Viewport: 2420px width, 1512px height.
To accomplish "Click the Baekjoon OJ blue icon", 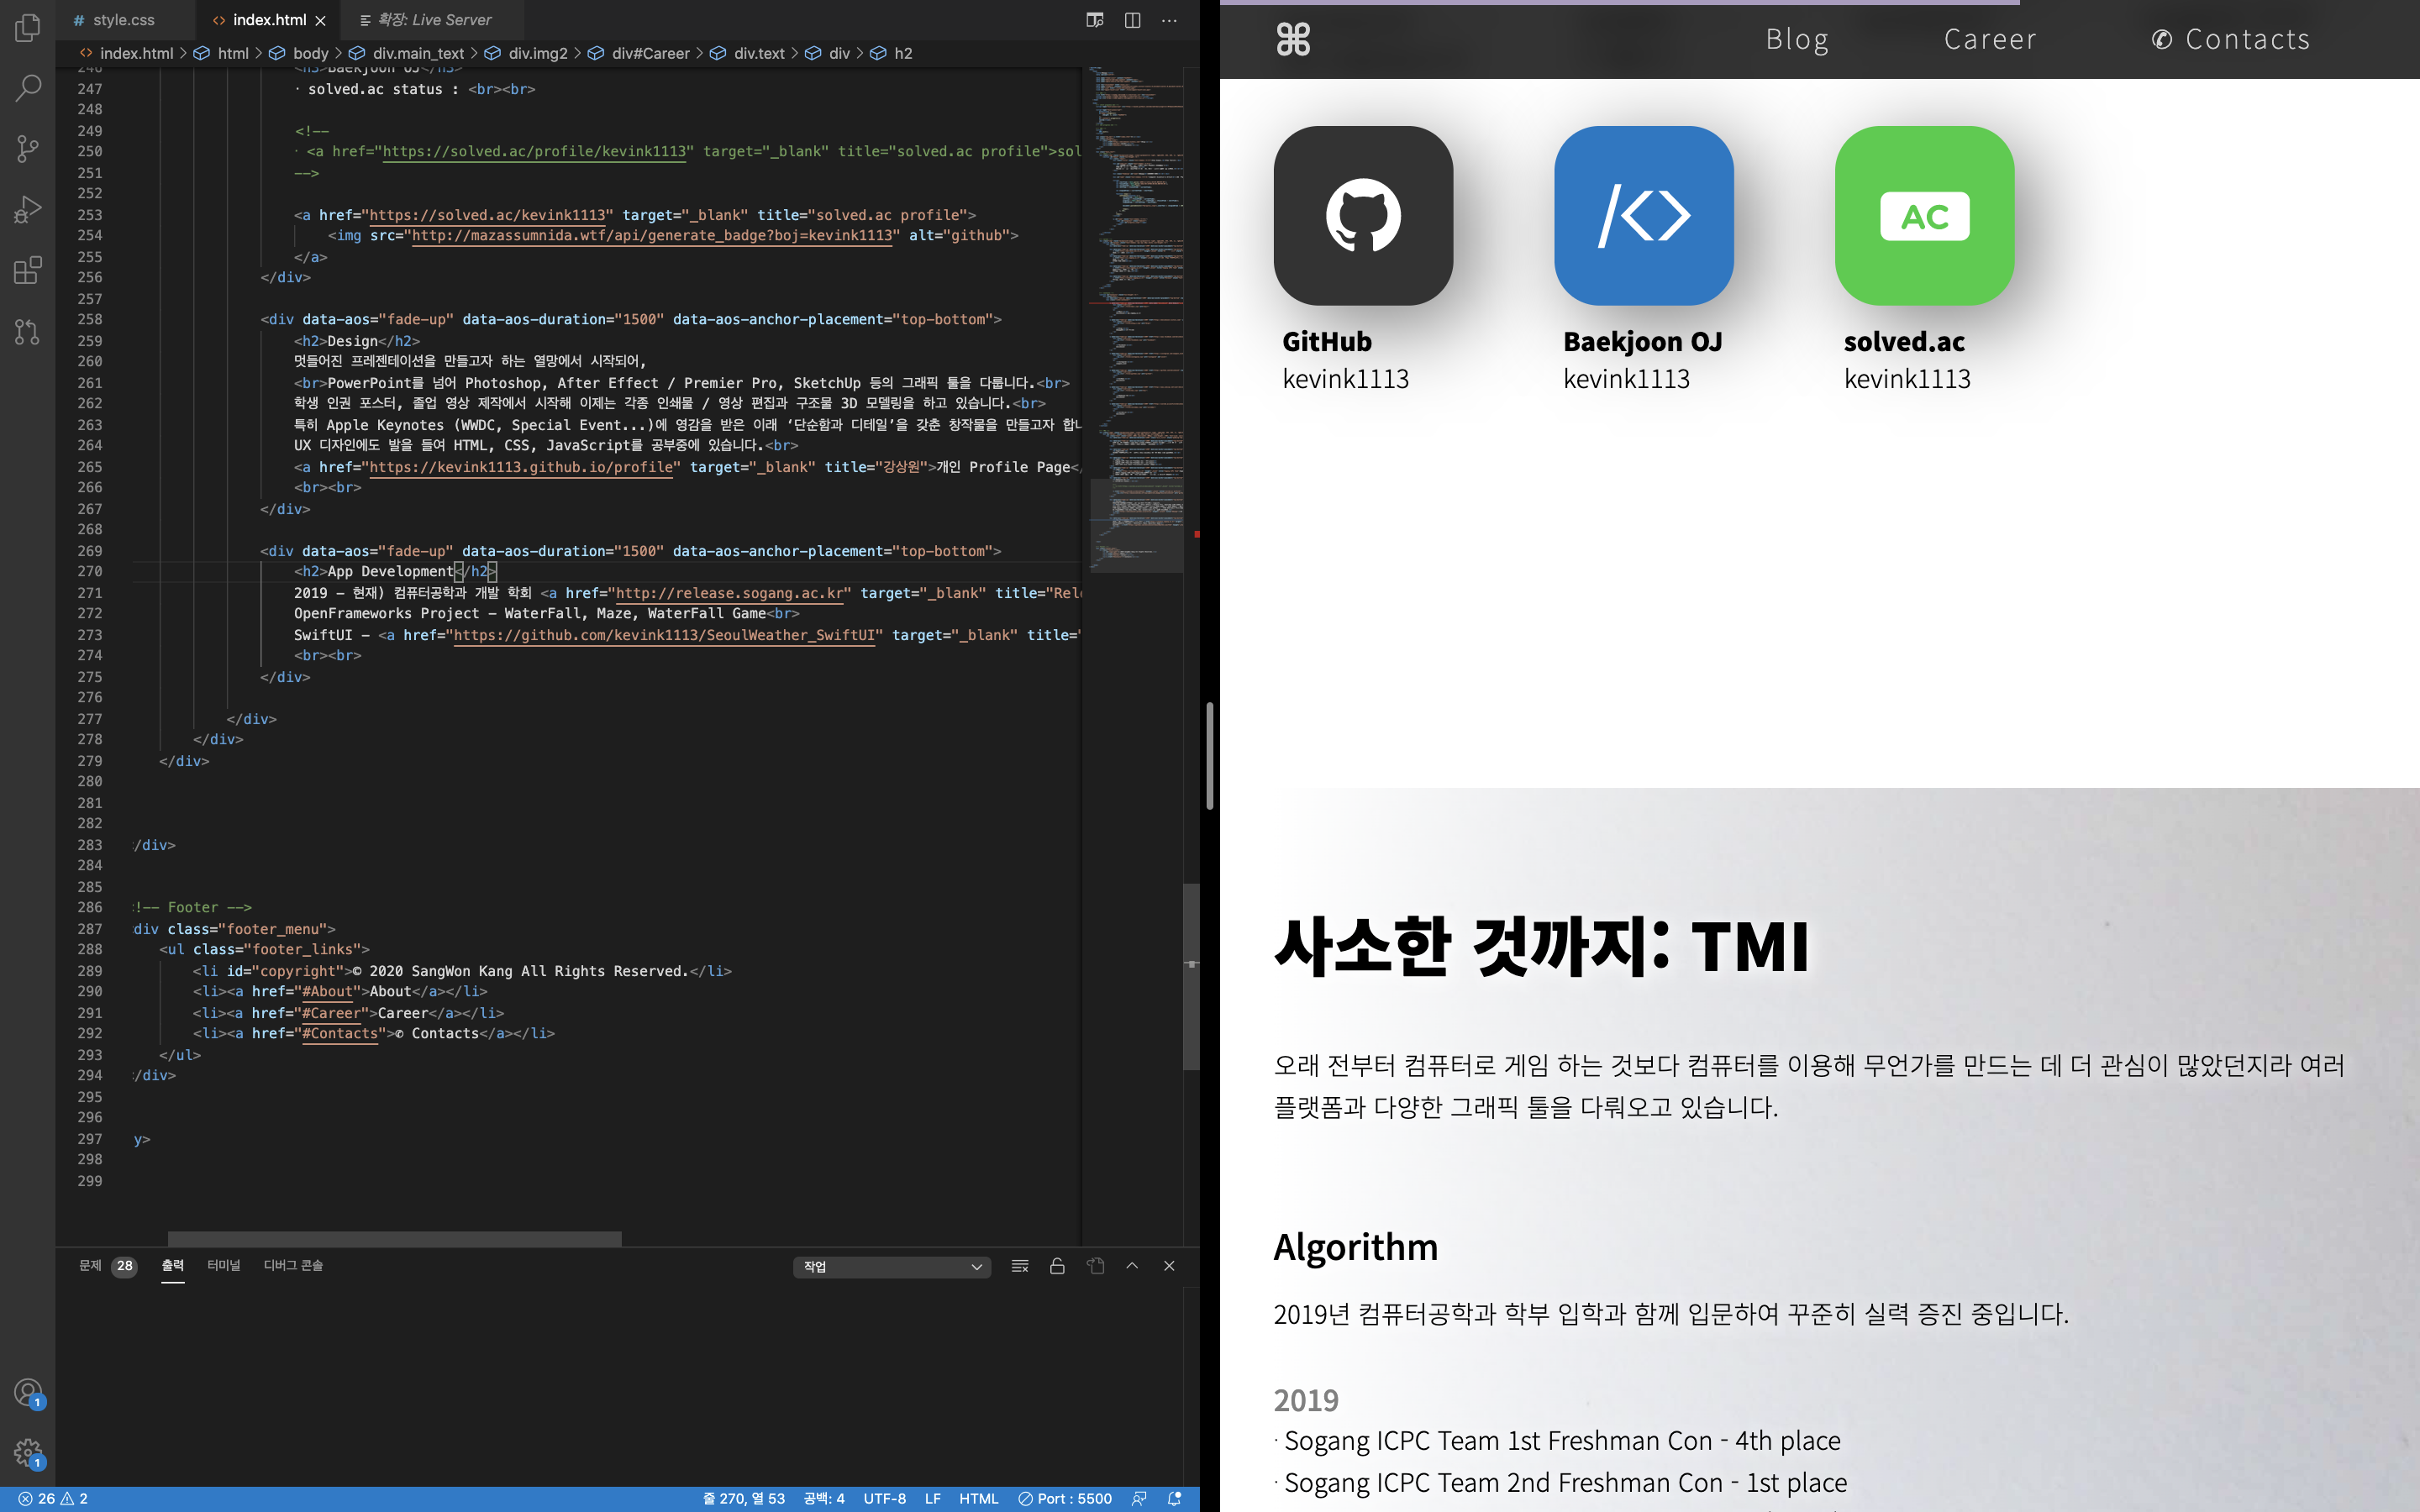I will click(1643, 215).
